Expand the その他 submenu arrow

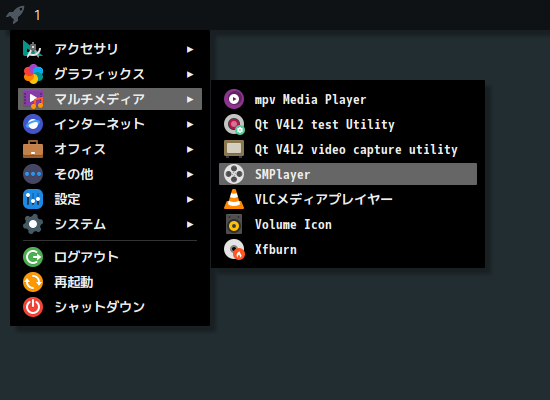[x=190, y=174]
